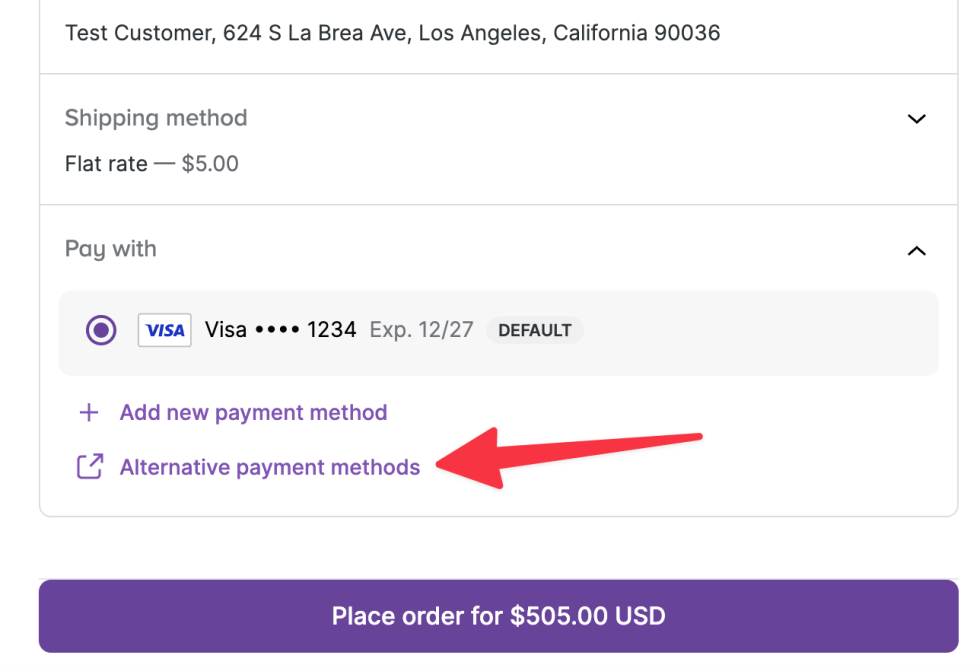The image size is (980, 671).
Task: Click the Shipping method heading
Action: (x=156, y=118)
